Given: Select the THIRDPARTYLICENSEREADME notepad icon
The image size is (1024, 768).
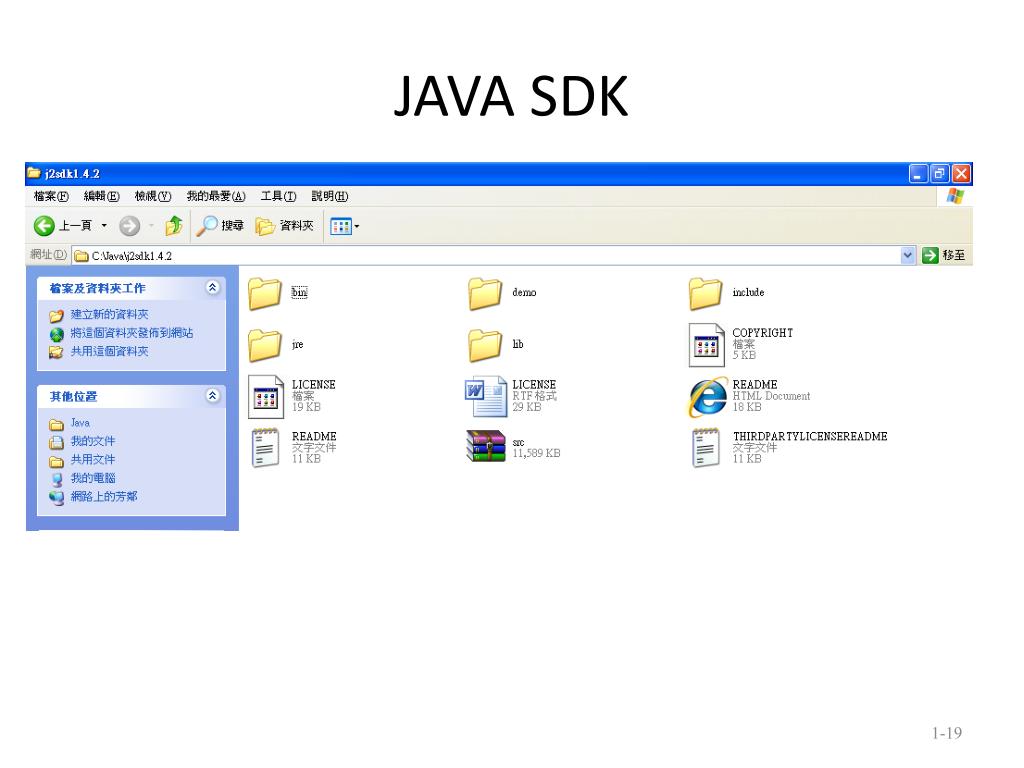Looking at the screenshot, I should click(706, 448).
